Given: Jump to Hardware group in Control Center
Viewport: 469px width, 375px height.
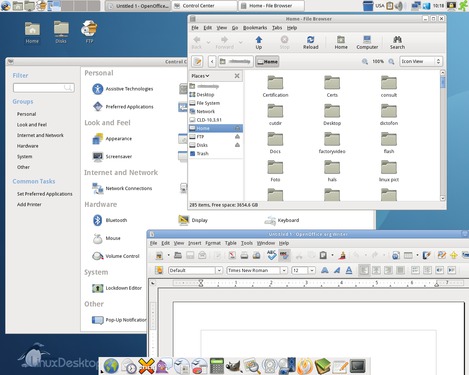Looking at the screenshot, I should pos(28,146).
